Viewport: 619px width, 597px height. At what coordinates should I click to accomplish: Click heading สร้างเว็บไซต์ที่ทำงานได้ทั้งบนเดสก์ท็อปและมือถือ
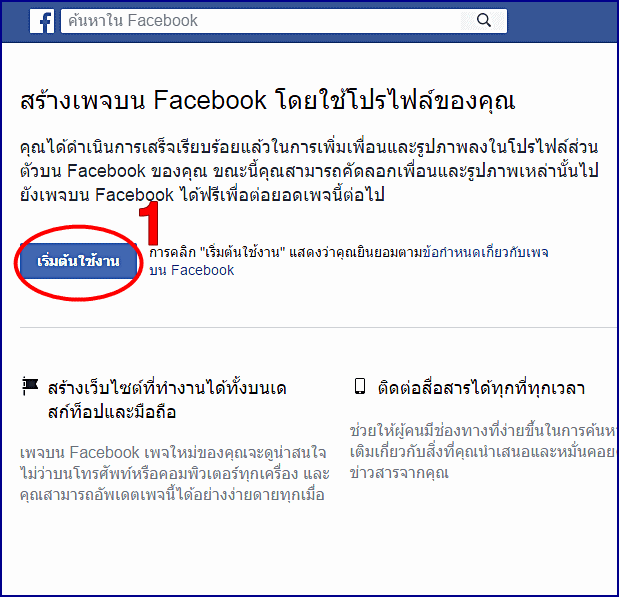point(167,400)
